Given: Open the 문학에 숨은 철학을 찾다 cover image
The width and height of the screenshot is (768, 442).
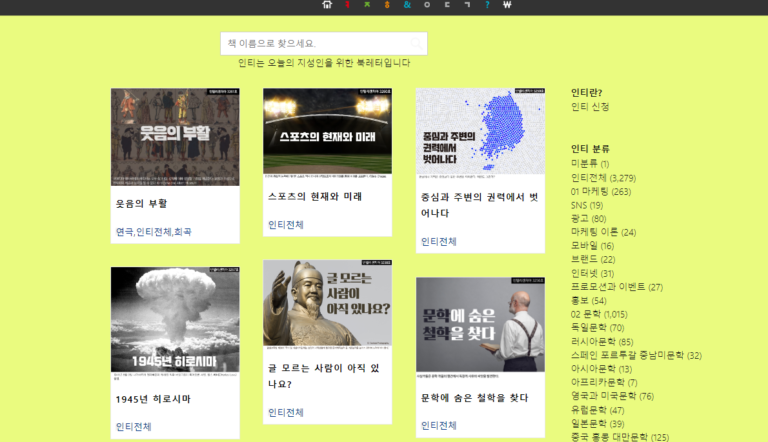Looking at the screenshot, I should 480,328.
